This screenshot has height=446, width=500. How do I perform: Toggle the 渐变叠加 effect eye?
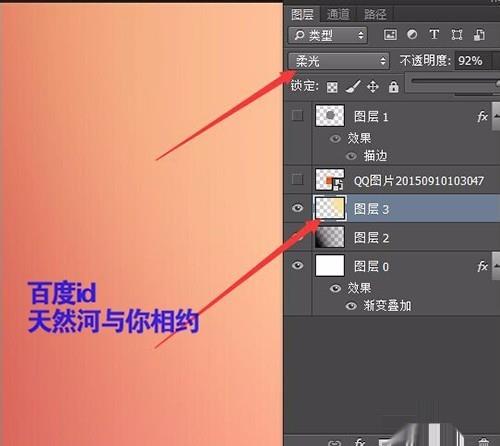pos(351,306)
